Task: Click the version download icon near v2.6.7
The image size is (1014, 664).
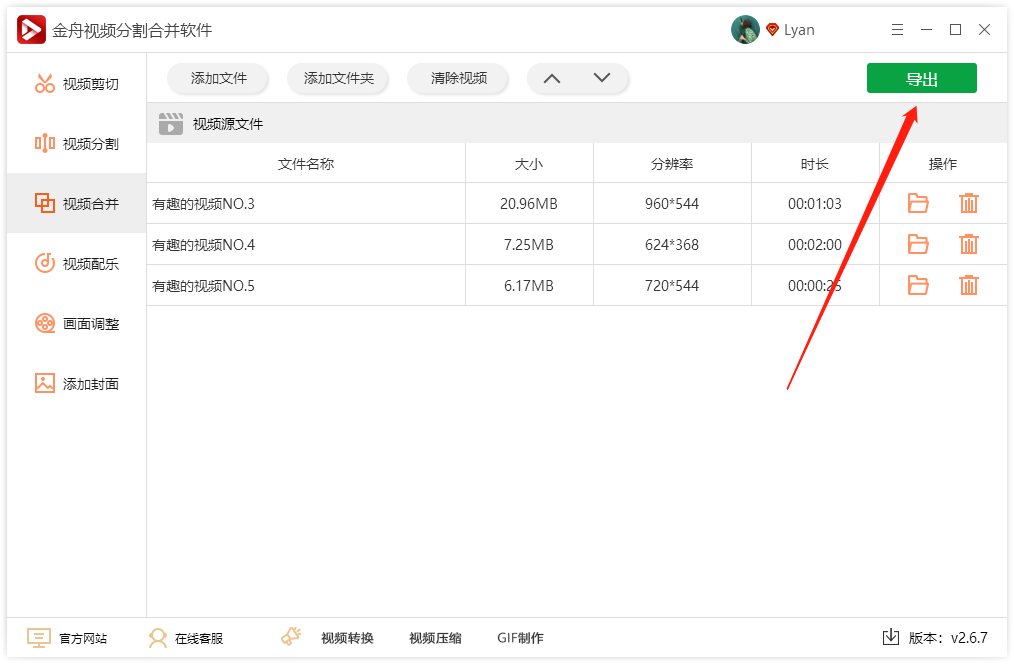Action: tap(889, 637)
